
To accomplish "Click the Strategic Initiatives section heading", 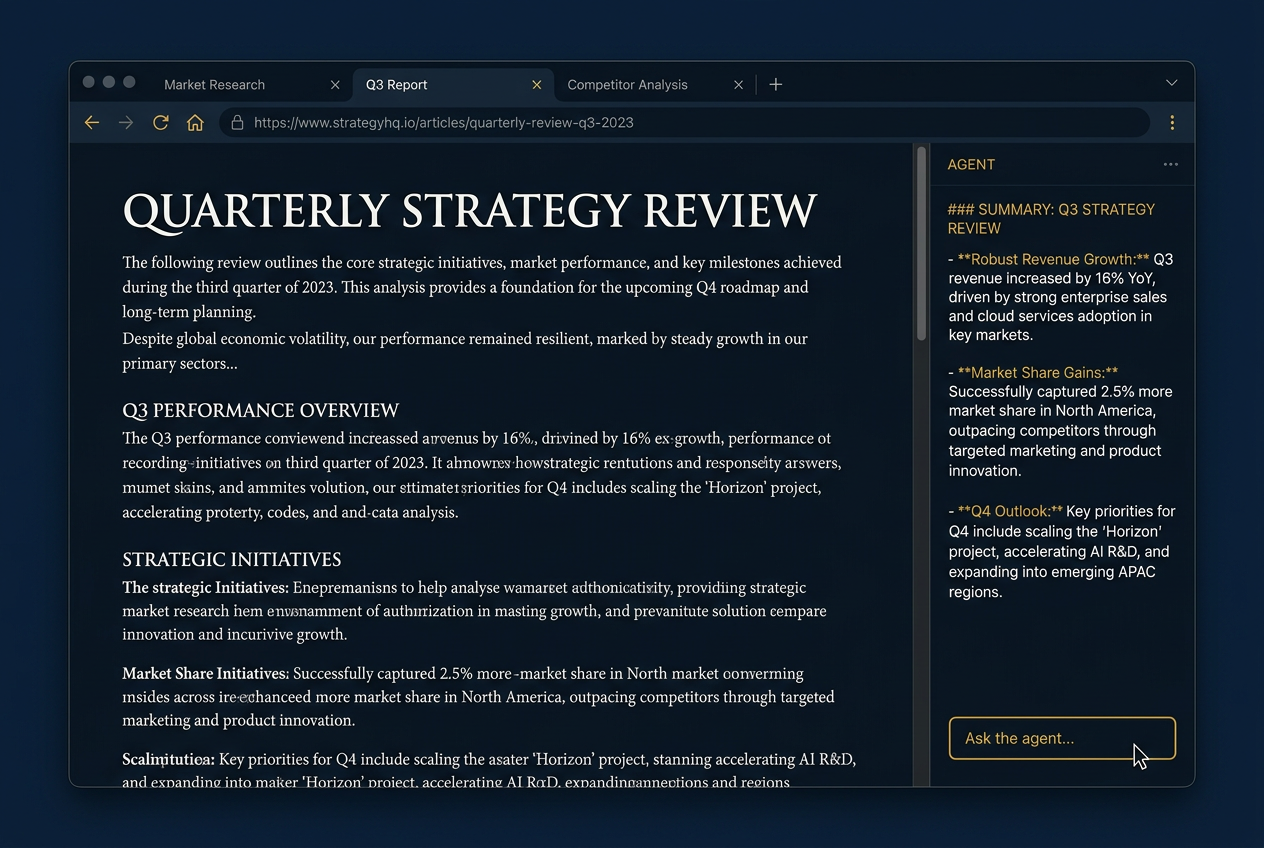I will [x=232, y=560].
